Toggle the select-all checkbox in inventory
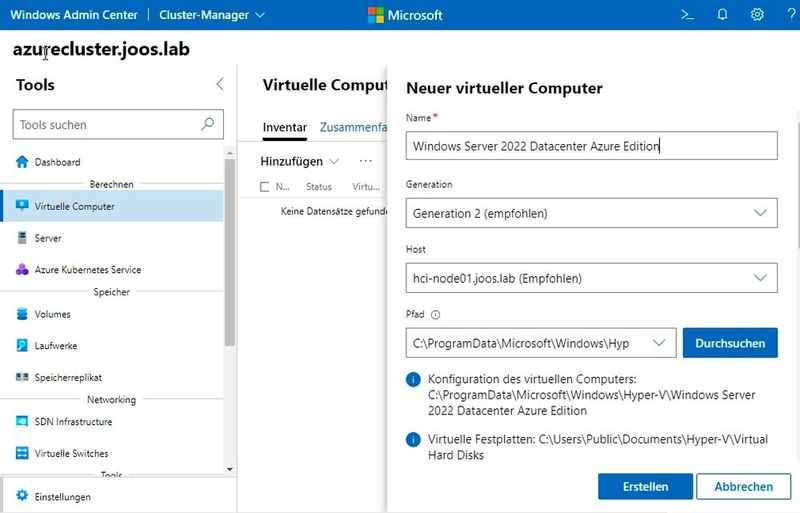 pos(264,187)
